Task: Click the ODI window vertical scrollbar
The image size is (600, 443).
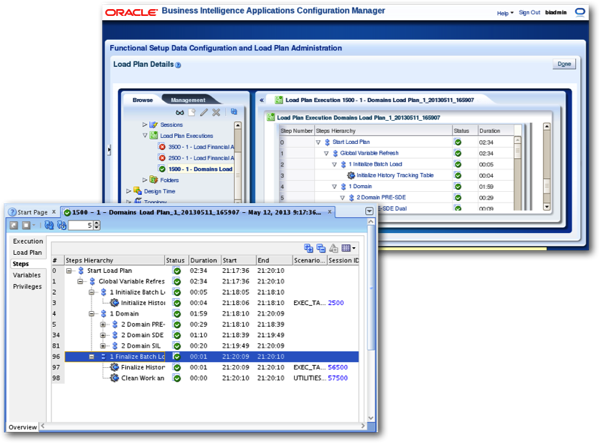Action: 371,319
